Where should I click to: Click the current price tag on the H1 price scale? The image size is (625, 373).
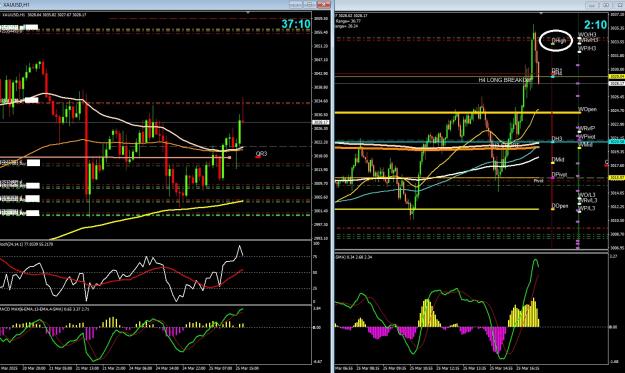pos(321,122)
